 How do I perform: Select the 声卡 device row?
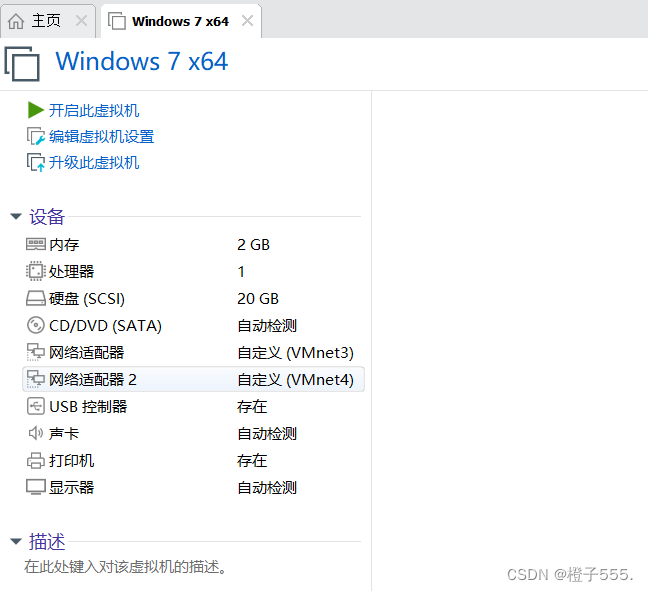(x=193, y=434)
